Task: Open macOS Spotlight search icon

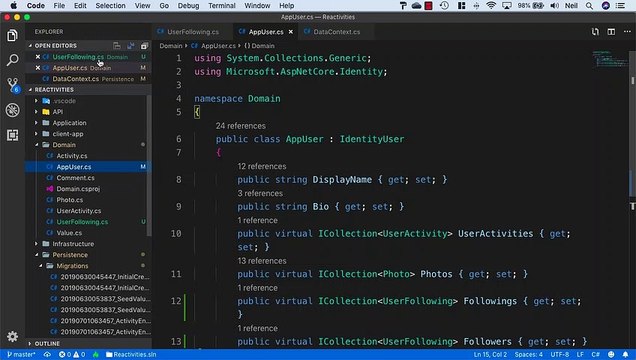Action: coord(589,6)
